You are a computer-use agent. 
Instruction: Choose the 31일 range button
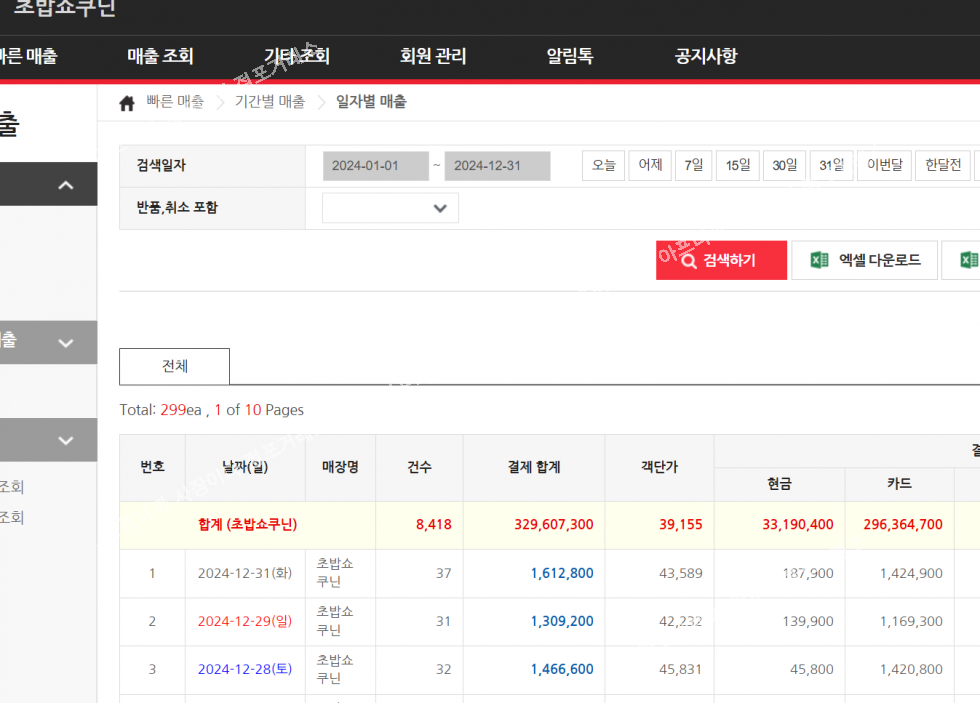(831, 166)
